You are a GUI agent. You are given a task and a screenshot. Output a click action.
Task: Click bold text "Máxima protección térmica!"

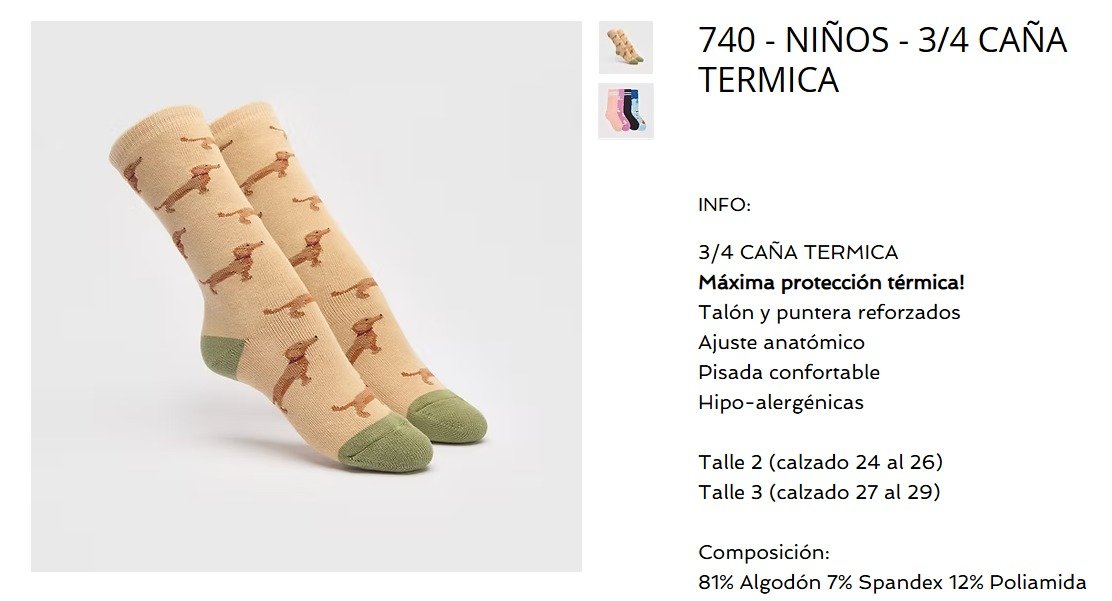[831, 282]
